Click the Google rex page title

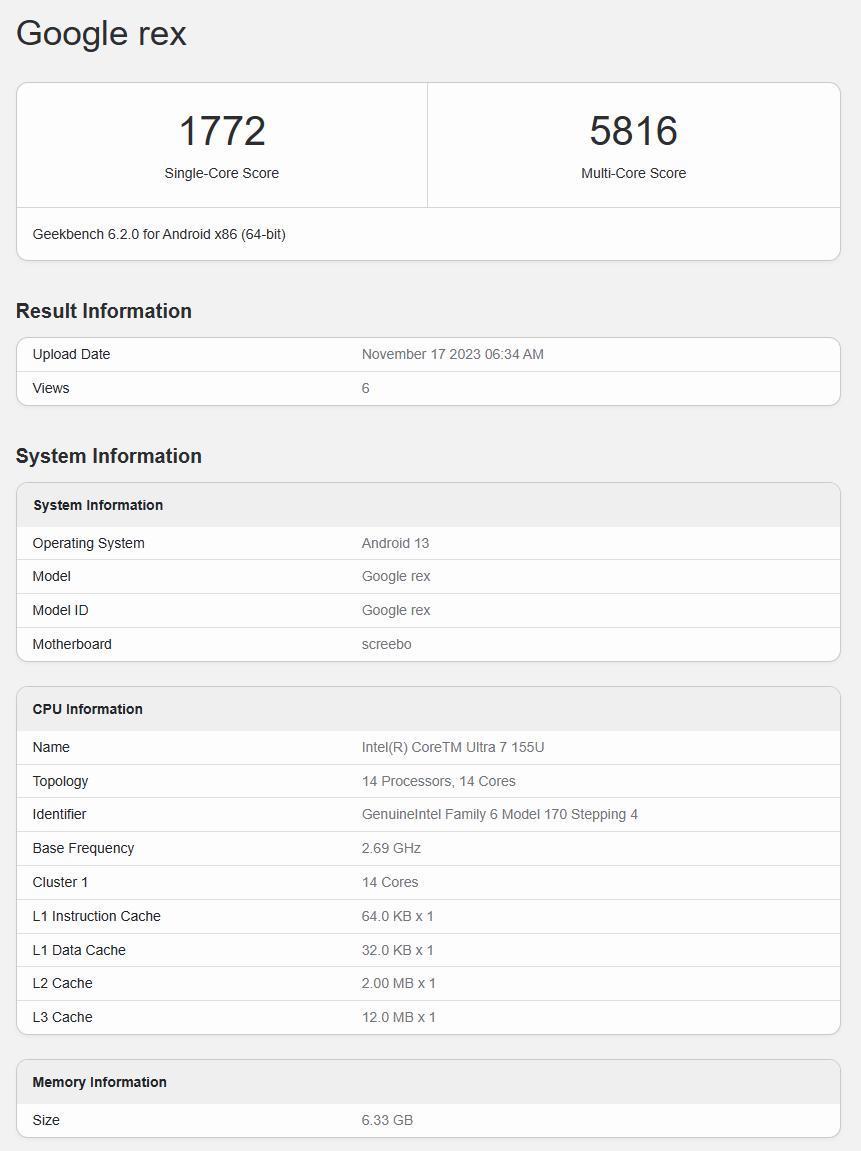(x=101, y=33)
